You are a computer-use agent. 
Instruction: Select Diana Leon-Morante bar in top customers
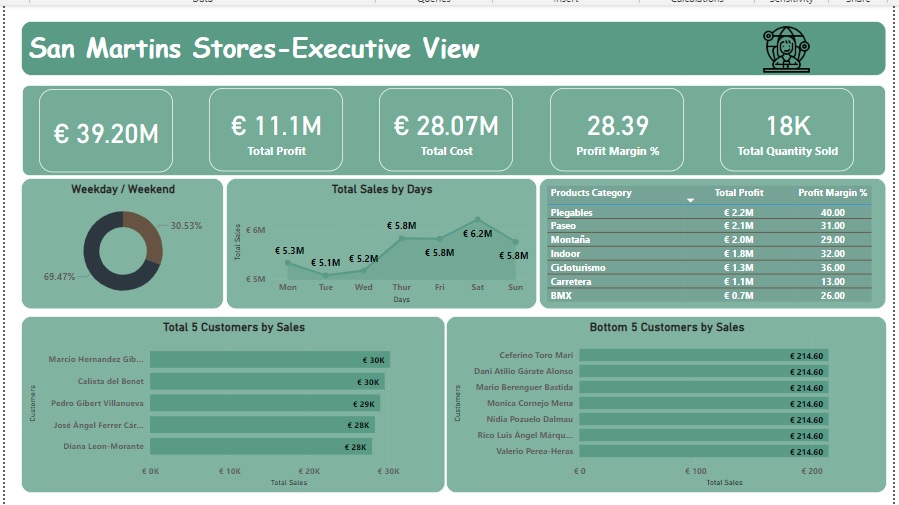tap(261, 447)
